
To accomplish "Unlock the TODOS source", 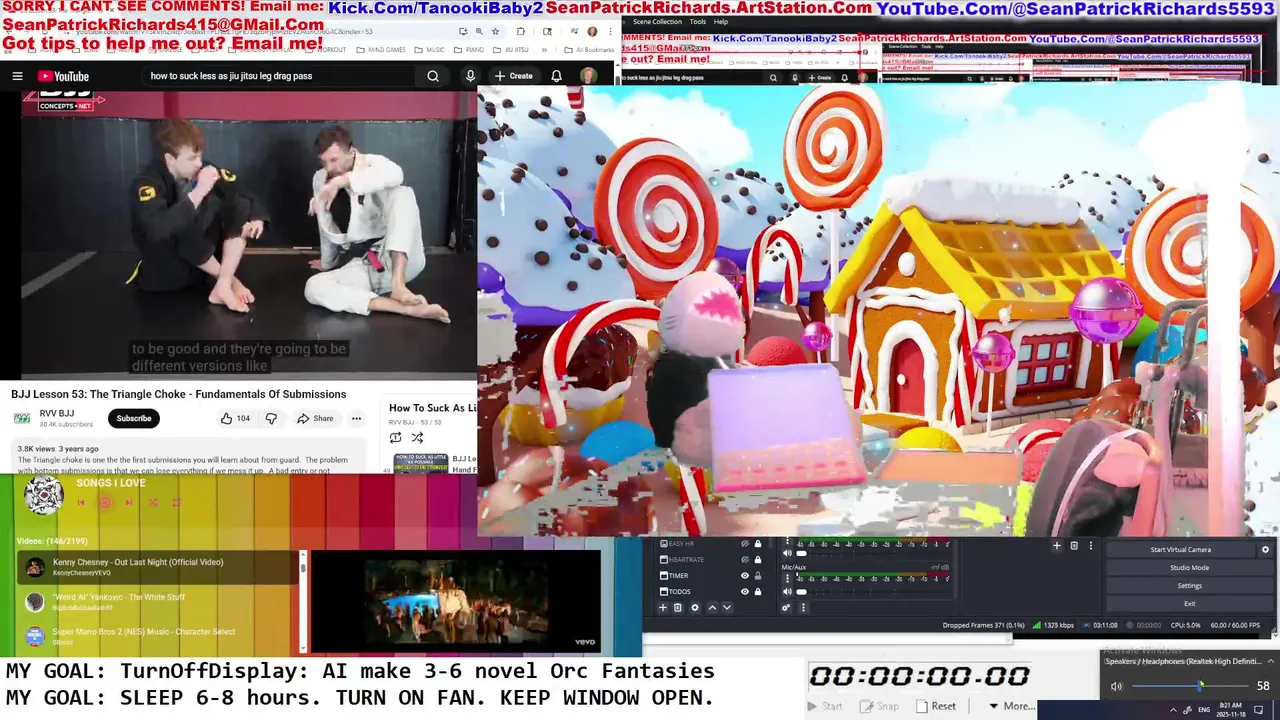I will [758, 592].
